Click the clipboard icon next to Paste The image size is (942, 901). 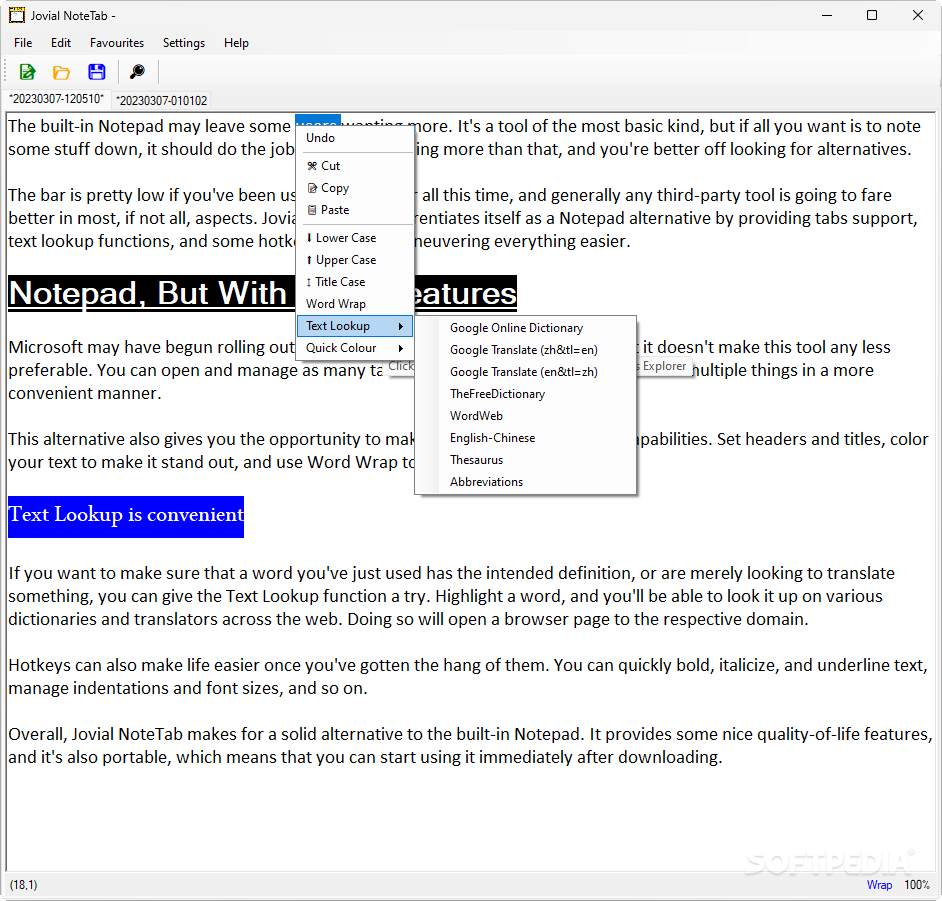(x=312, y=210)
